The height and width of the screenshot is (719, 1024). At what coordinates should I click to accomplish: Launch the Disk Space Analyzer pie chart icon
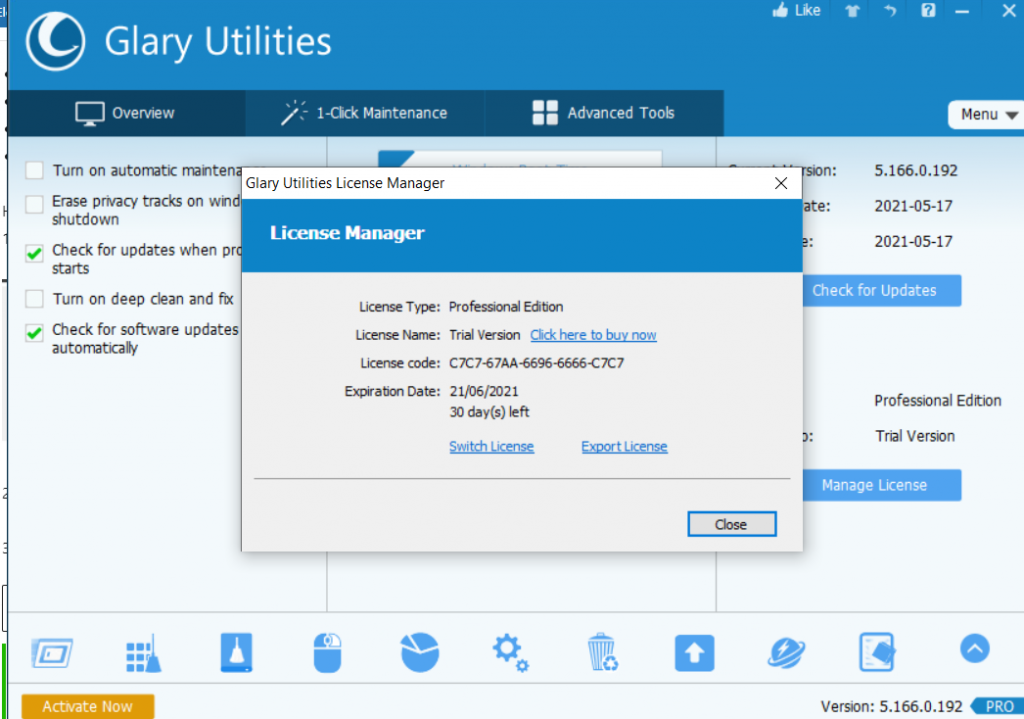[419, 652]
